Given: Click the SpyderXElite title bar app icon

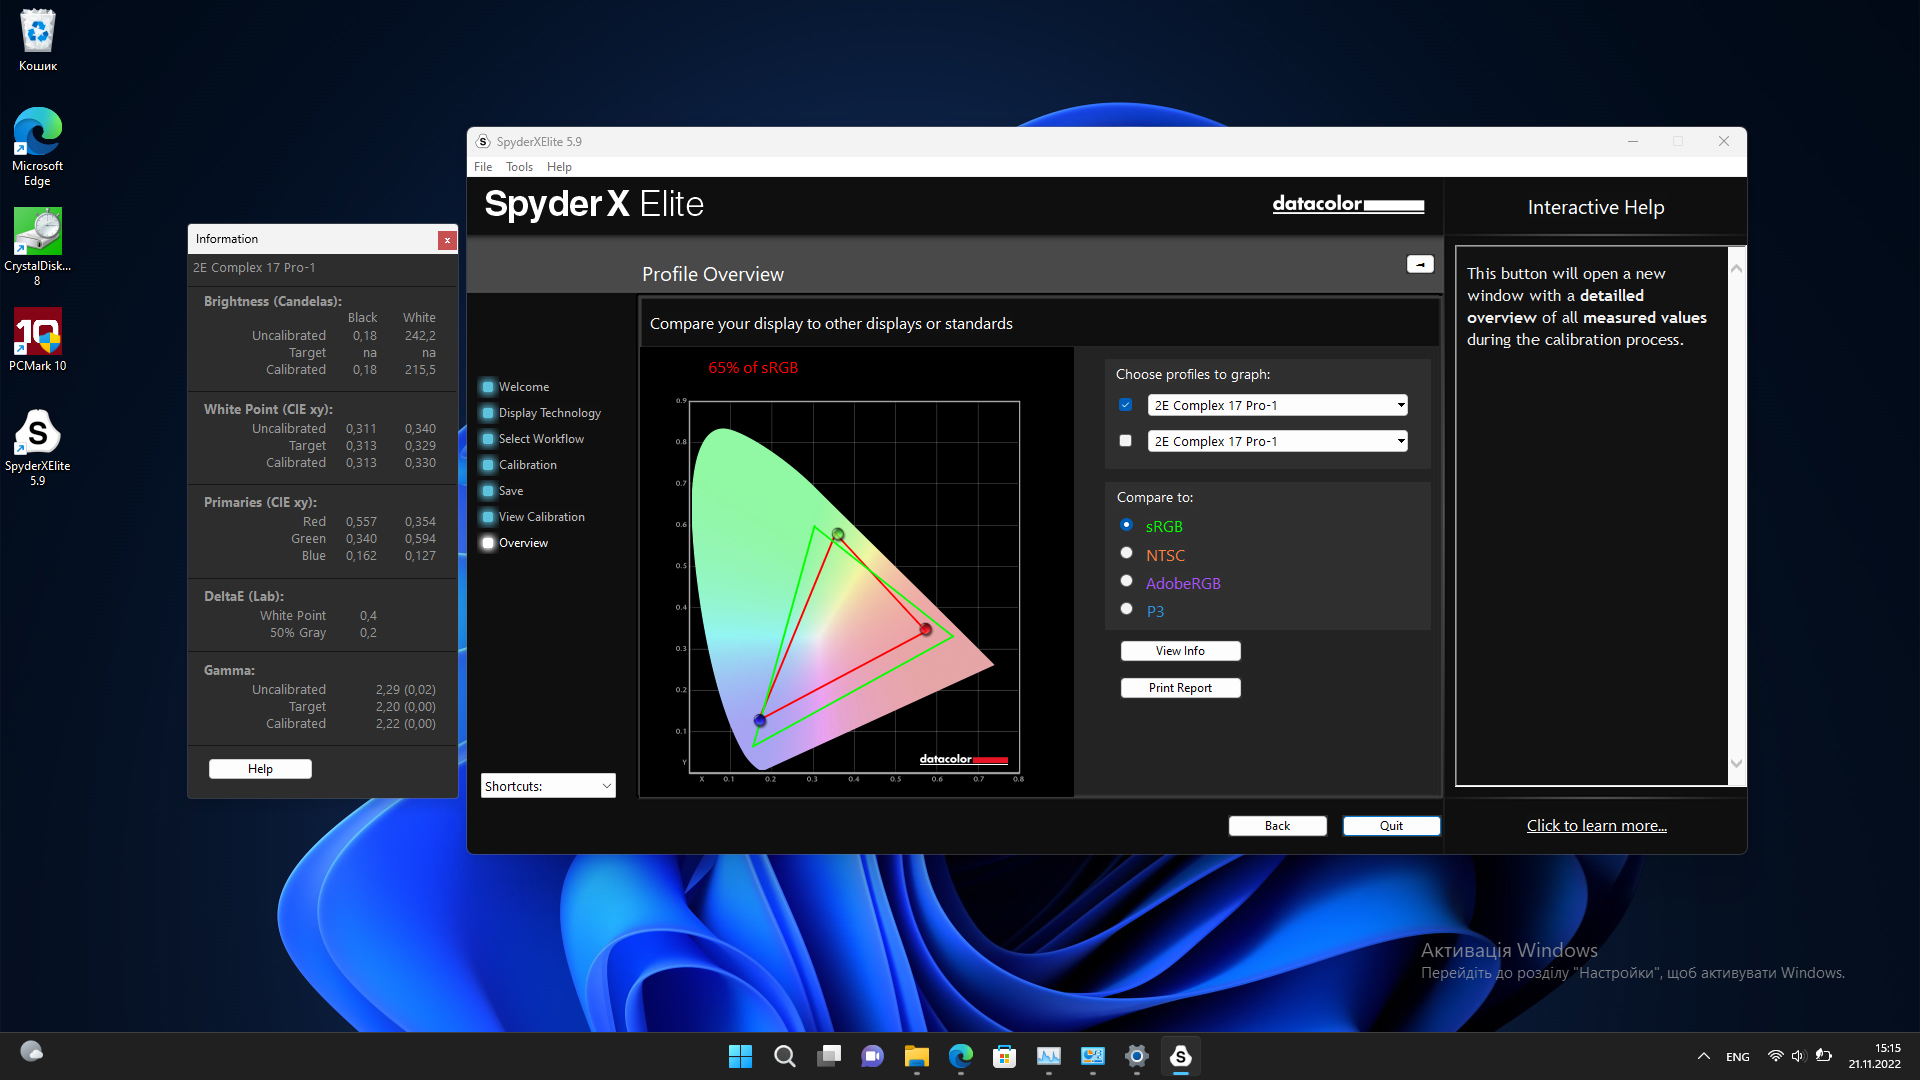Looking at the screenshot, I should [483, 141].
